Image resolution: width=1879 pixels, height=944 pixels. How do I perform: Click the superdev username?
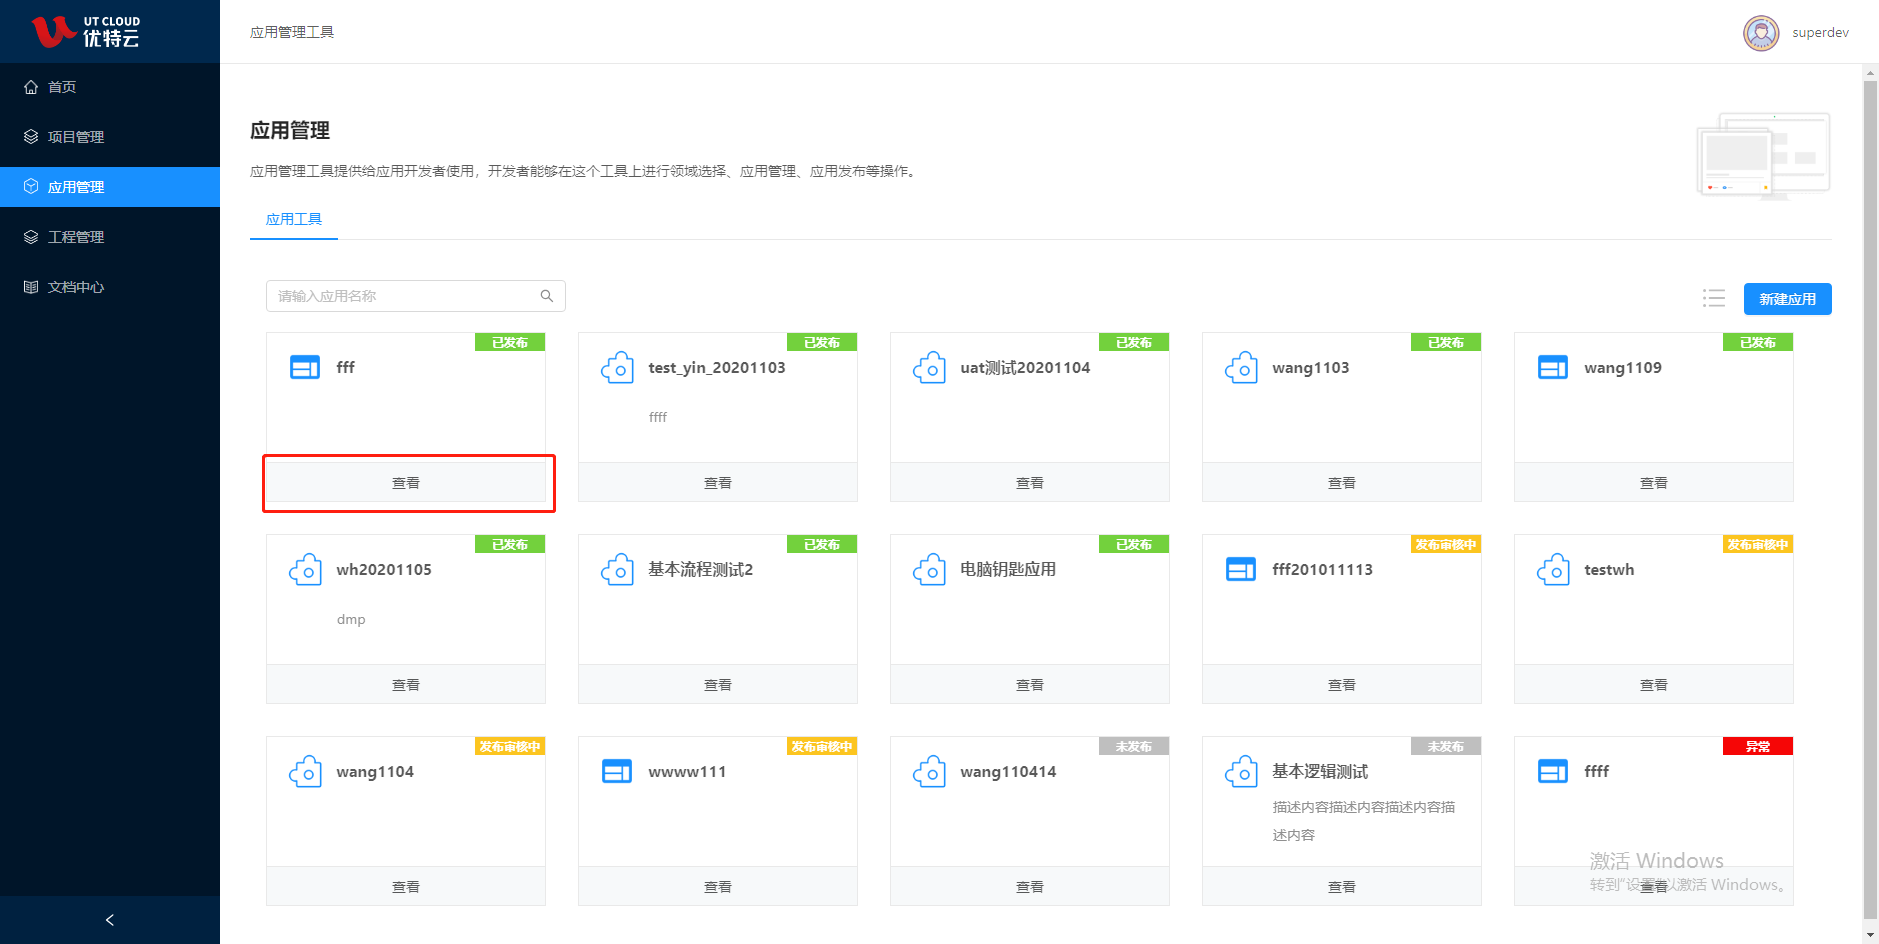click(x=1820, y=33)
